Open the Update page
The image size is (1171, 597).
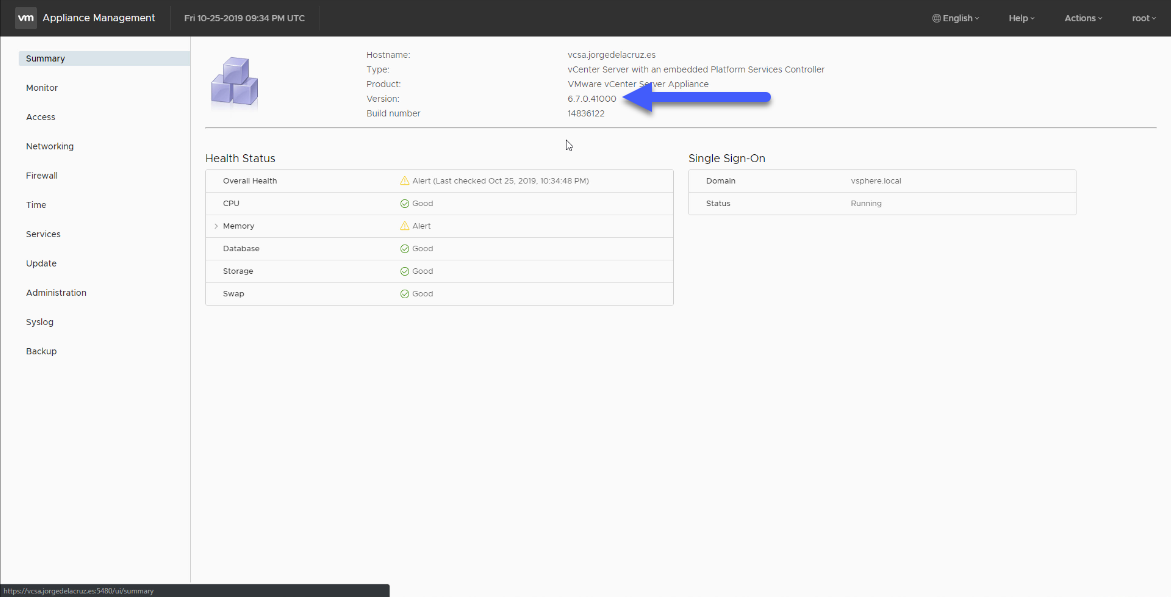(41, 264)
